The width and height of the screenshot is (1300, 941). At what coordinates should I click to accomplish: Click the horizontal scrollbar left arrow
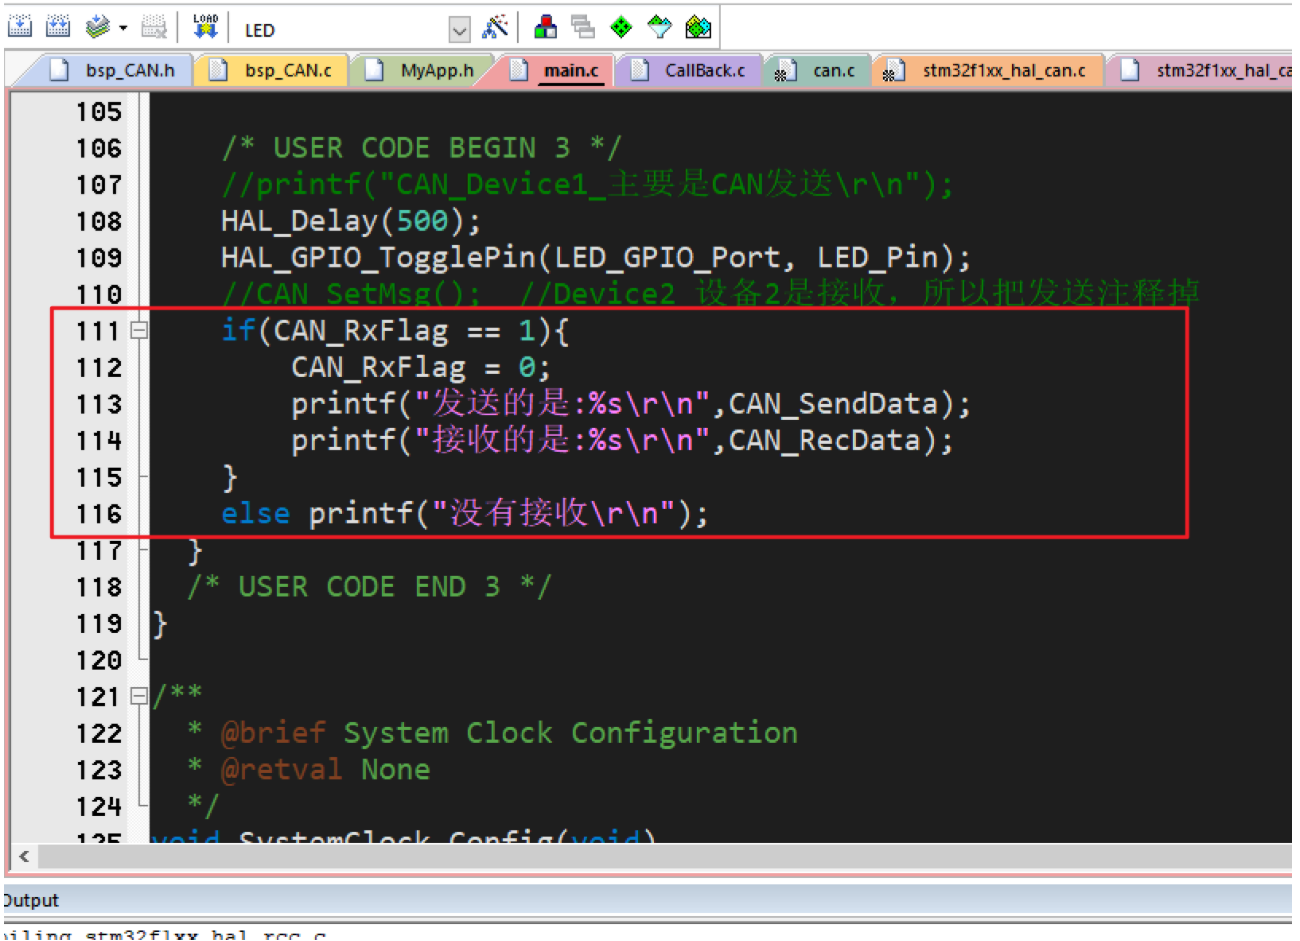24,856
